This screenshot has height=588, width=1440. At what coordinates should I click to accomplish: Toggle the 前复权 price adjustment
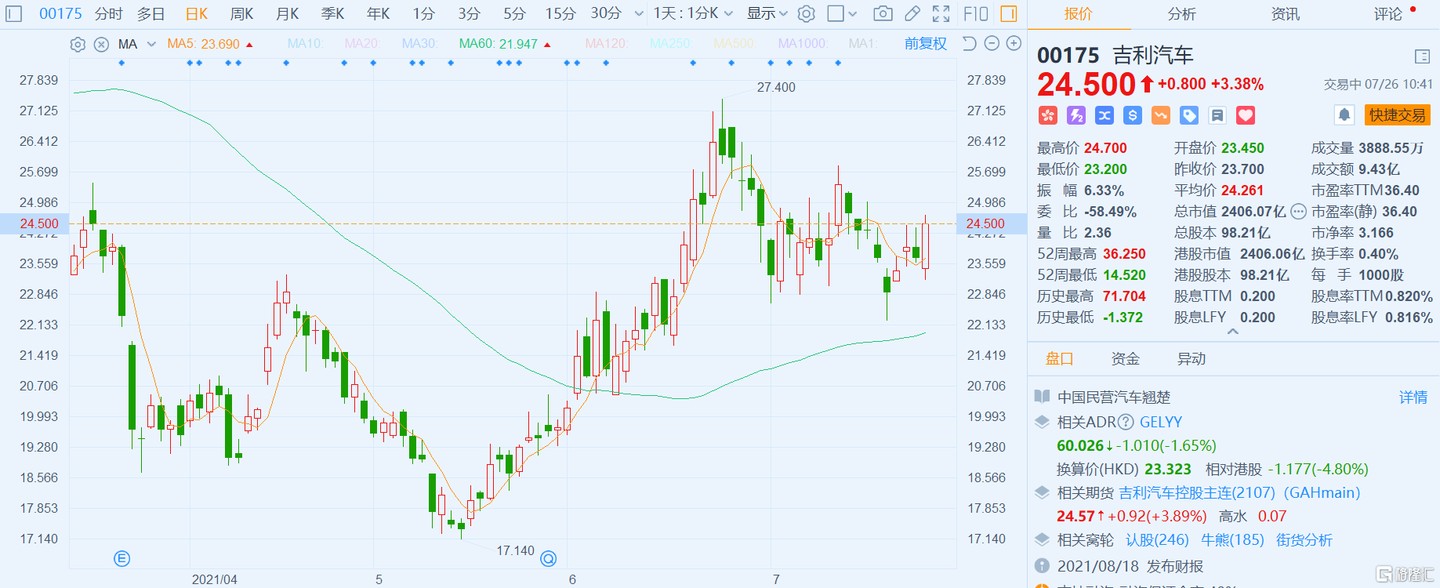925,44
